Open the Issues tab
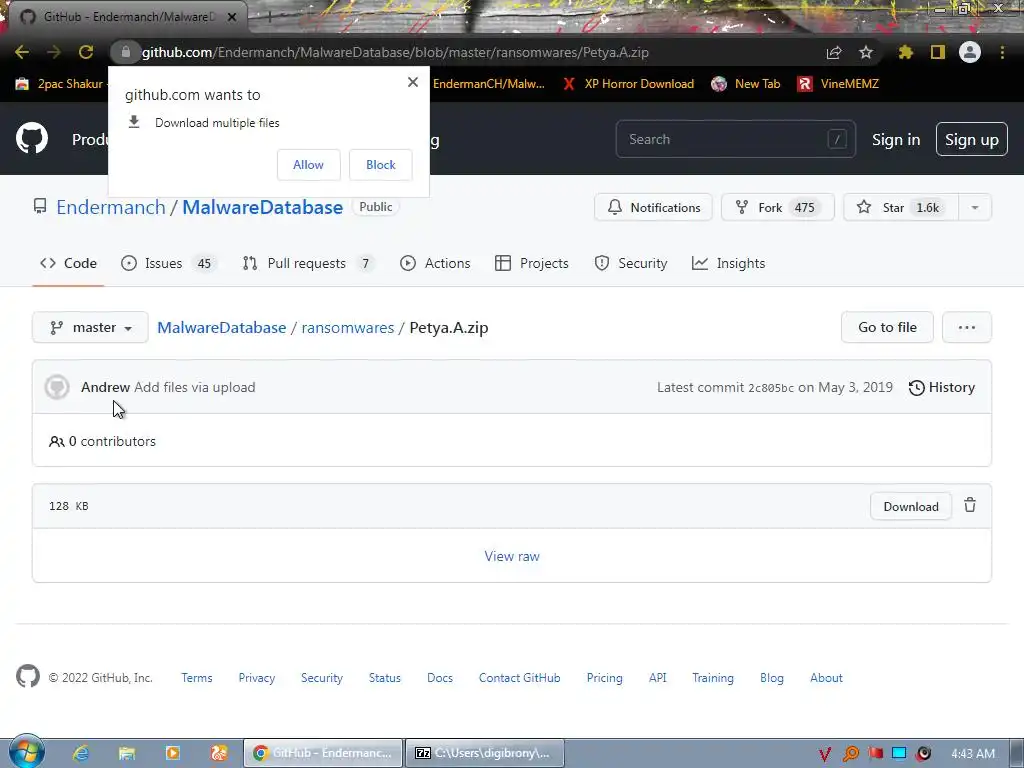 coord(168,263)
